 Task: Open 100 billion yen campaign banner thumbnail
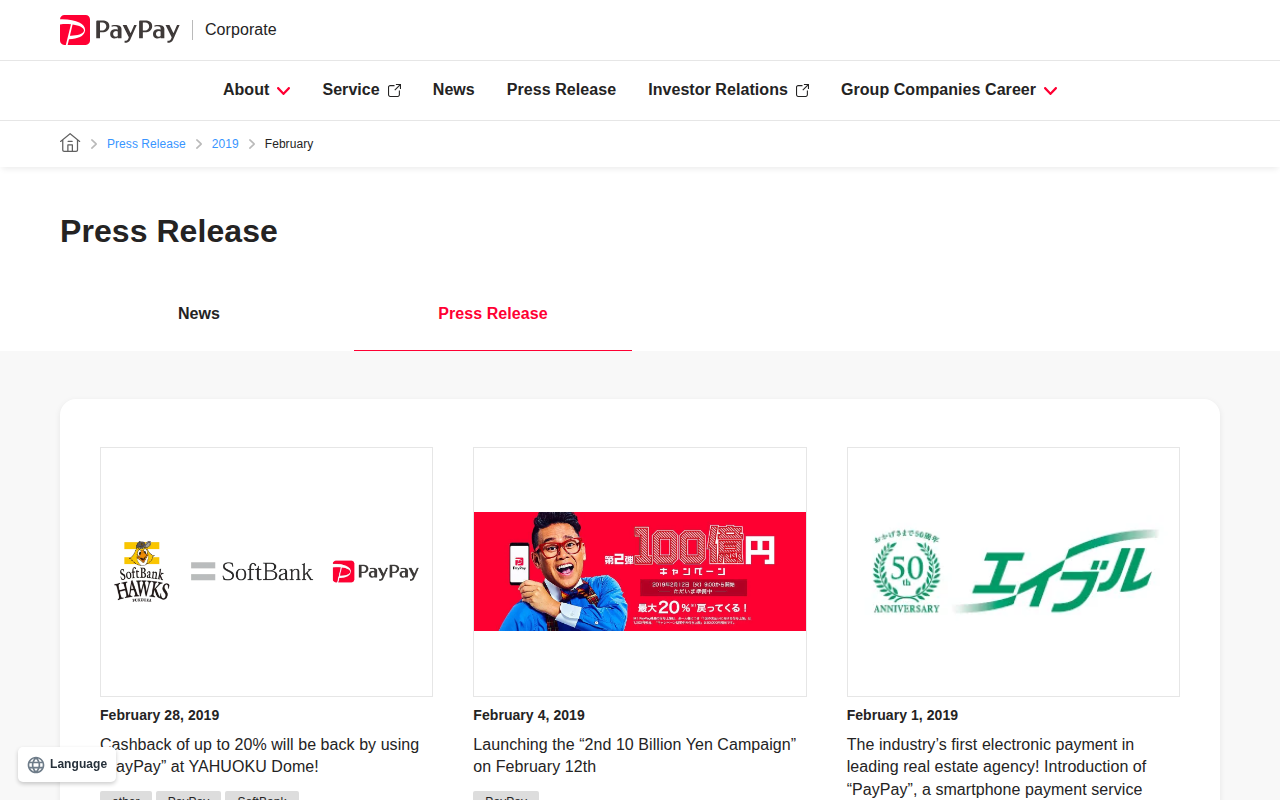pyautogui.click(x=640, y=572)
